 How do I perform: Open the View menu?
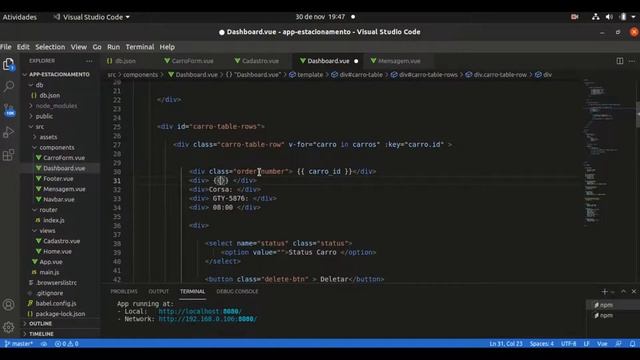[x=78, y=47]
